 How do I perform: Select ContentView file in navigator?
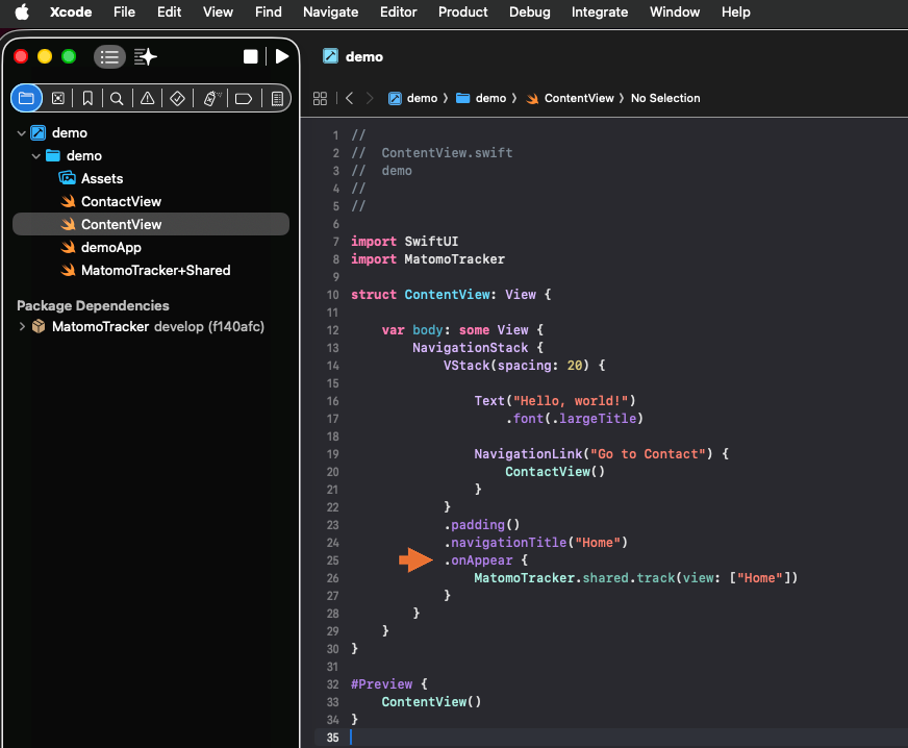pyautogui.click(x=151, y=224)
